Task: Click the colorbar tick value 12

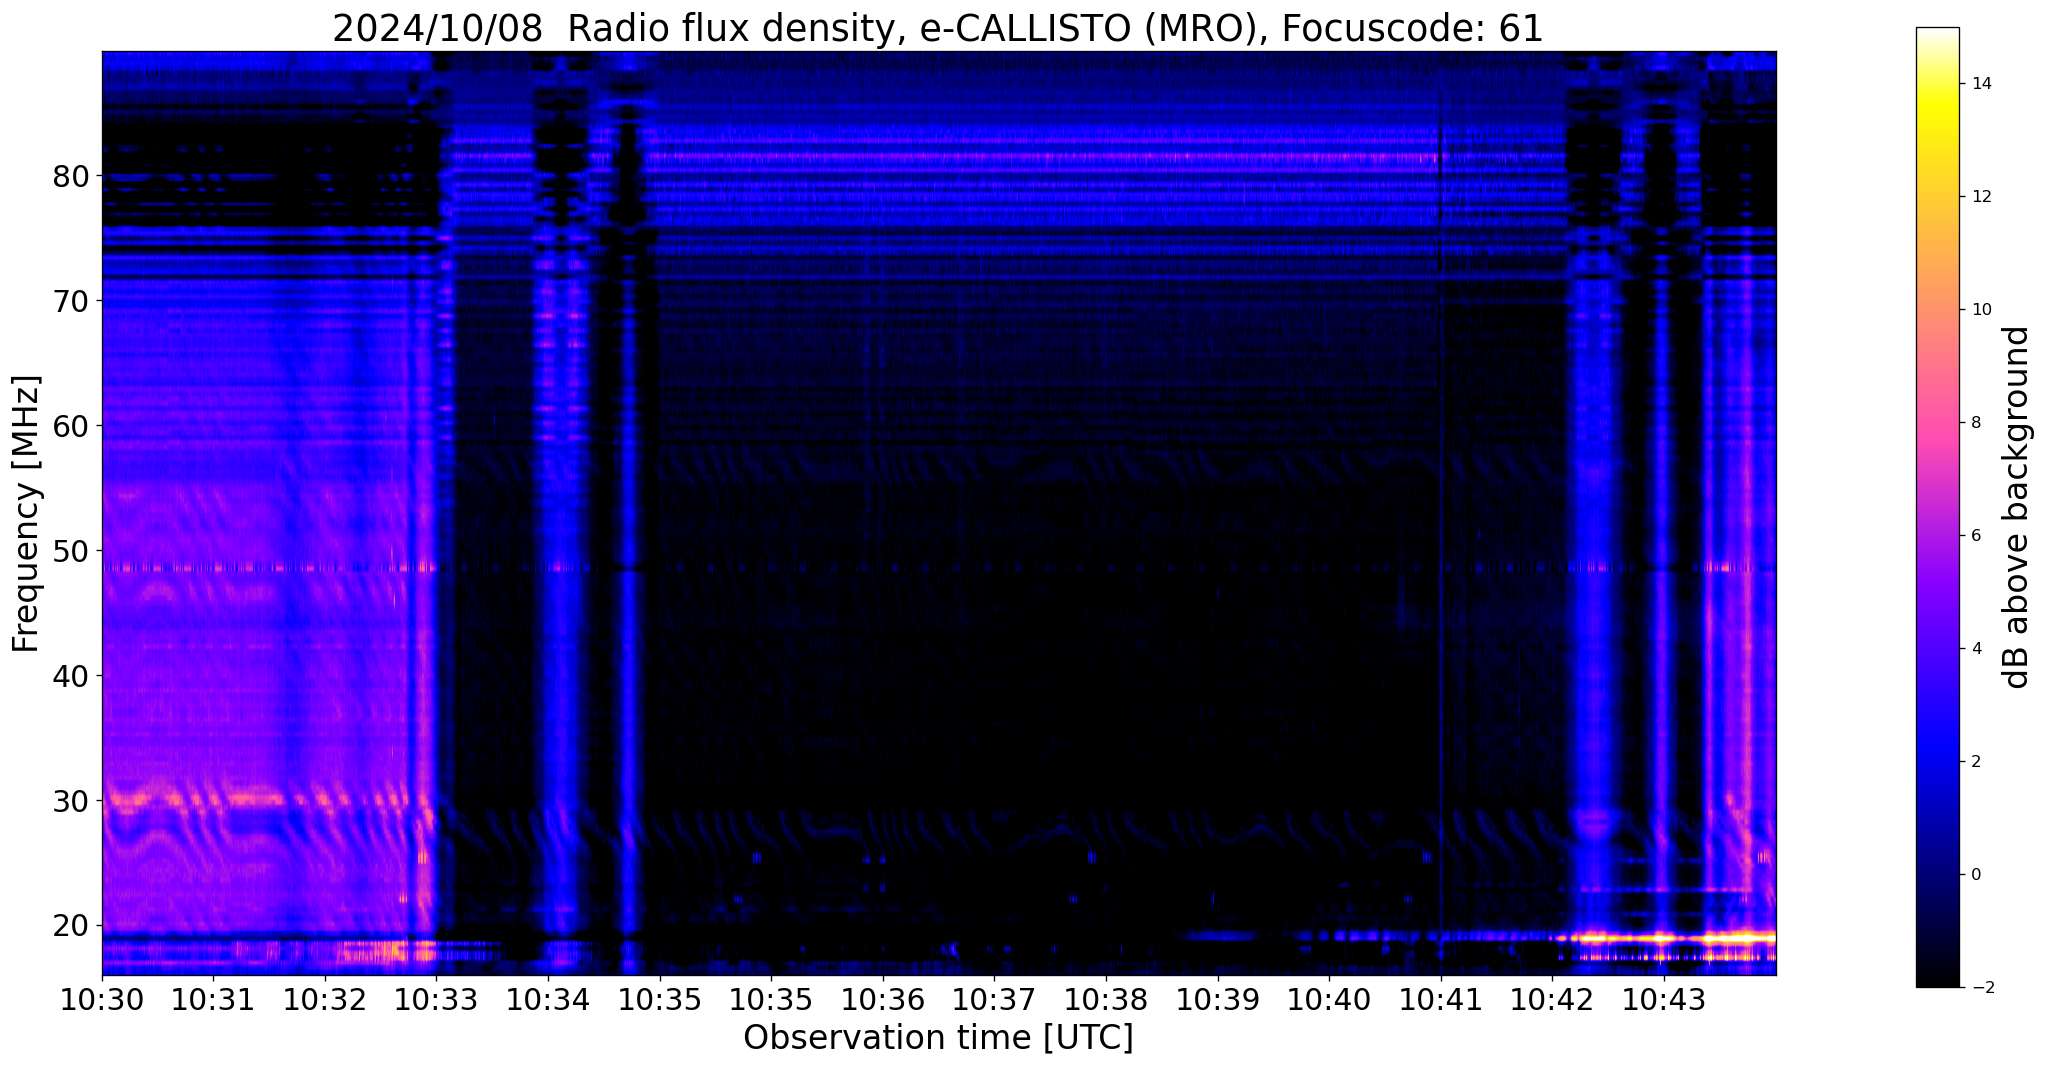Action: click(1980, 197)
